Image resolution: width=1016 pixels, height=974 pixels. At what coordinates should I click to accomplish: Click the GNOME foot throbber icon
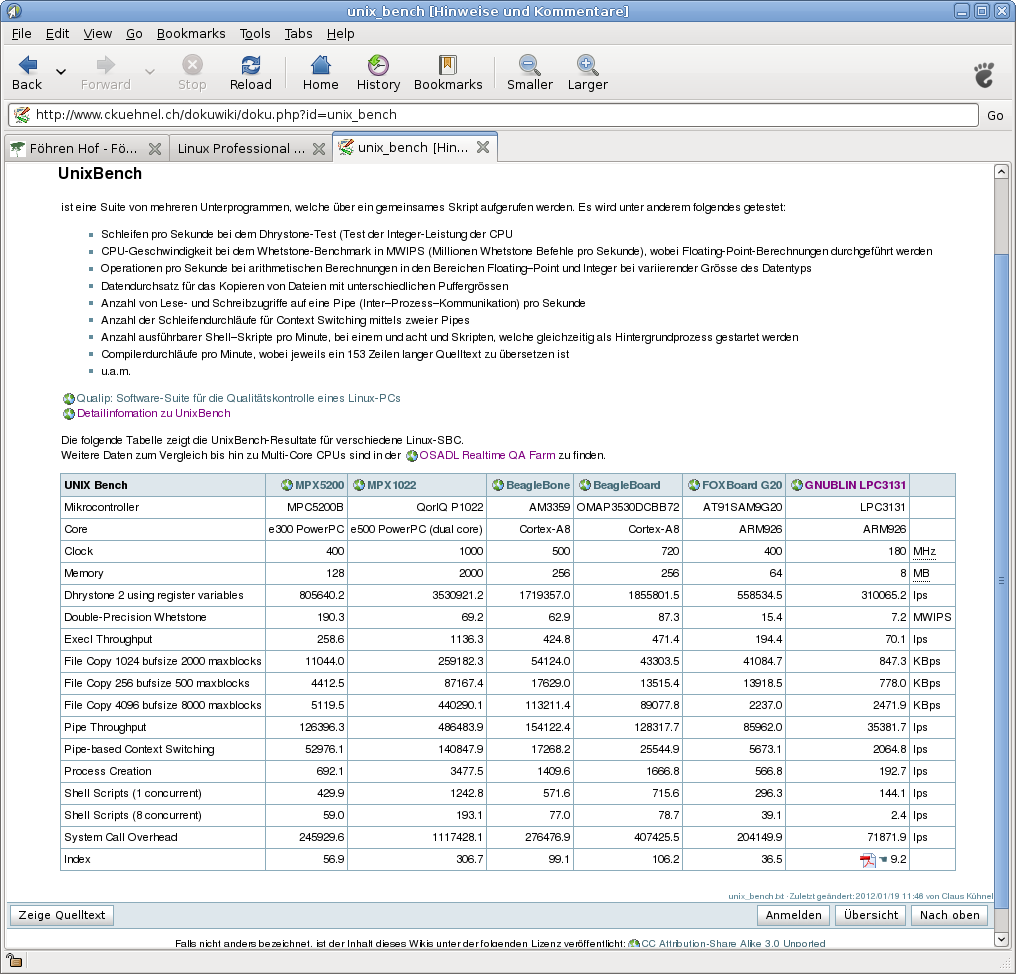click(x=984, y=75)
